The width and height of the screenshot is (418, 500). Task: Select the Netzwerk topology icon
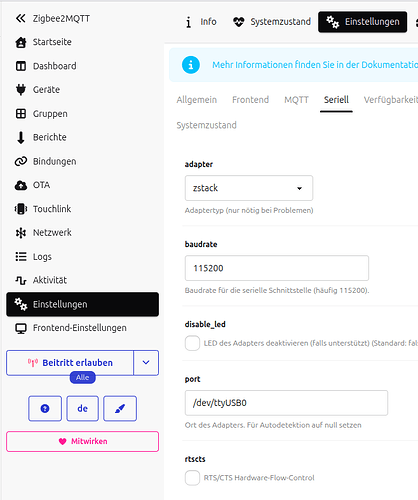(21, 233)
